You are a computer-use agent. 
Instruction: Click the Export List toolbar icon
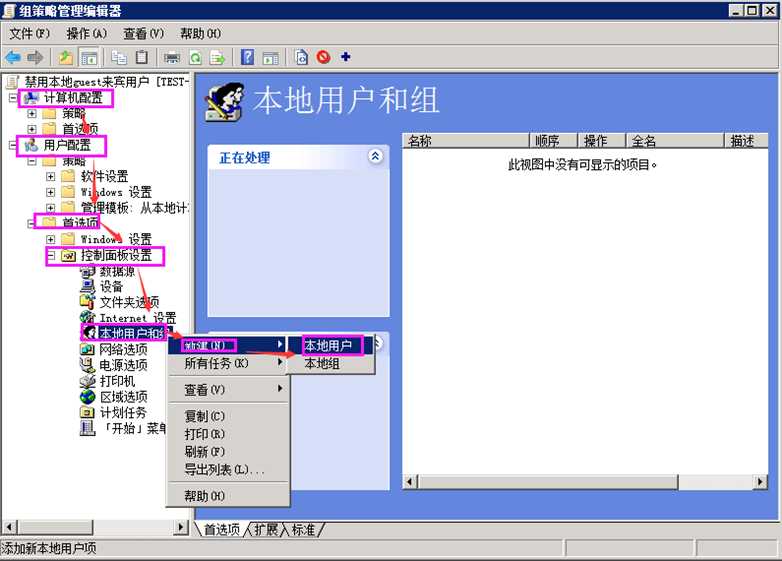coord(217,58)
